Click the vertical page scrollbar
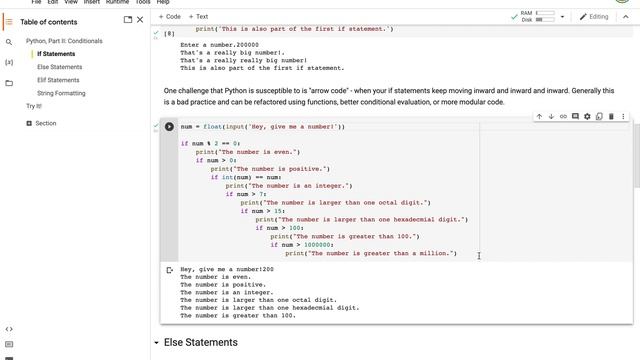Viewport: 640px width, 360px height. (x=637, y=155)
